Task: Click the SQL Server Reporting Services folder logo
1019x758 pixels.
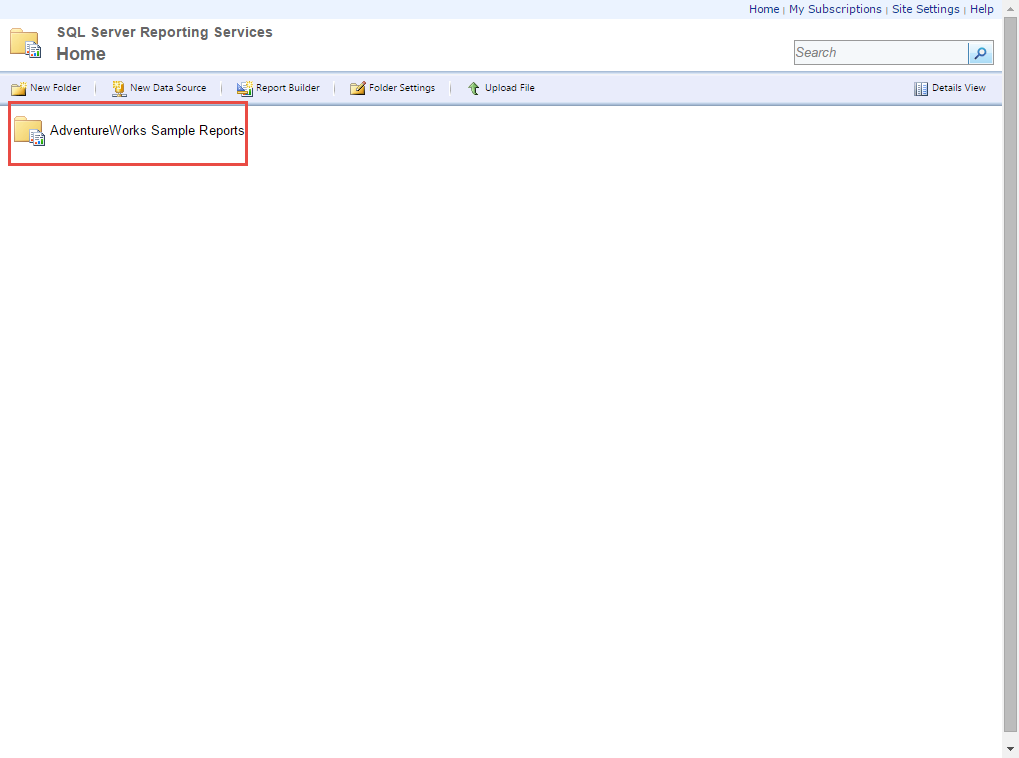Action: pos(24,43)
